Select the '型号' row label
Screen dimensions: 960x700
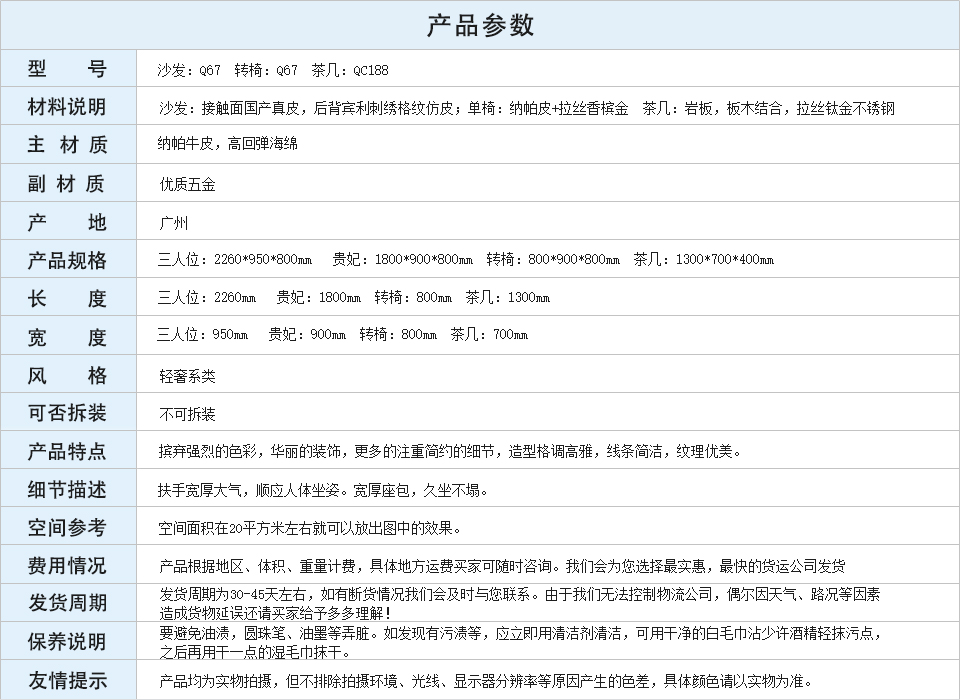[67, 69]
